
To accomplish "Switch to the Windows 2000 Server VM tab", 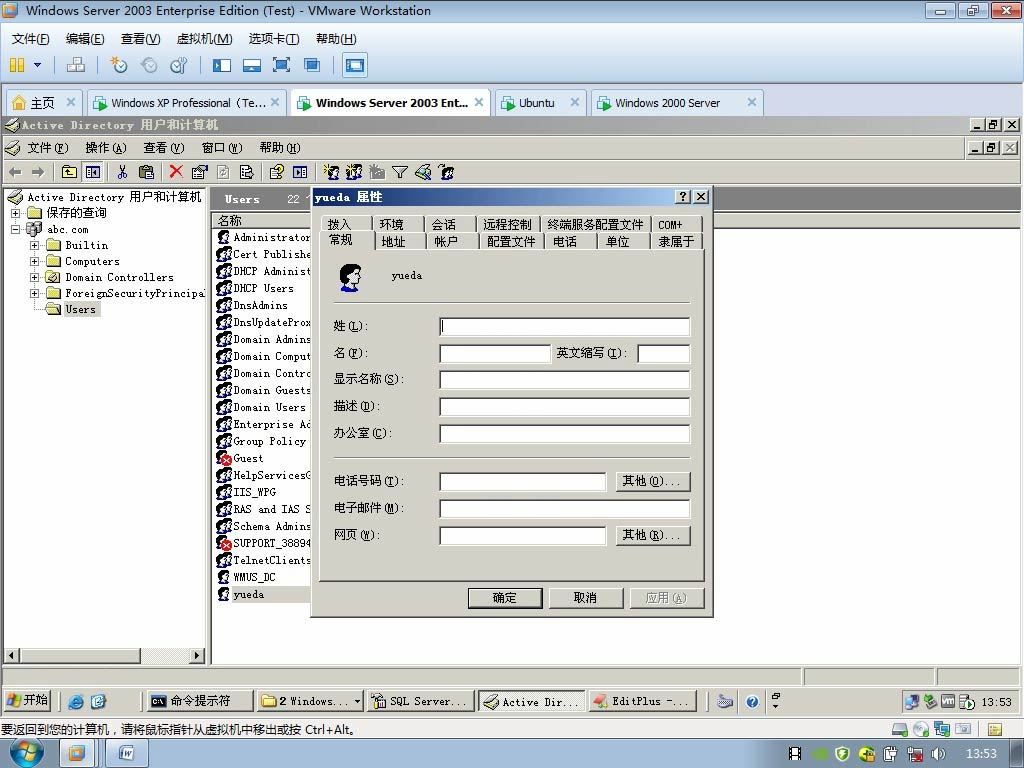I will pyautogui.click(x=677, y=103).
